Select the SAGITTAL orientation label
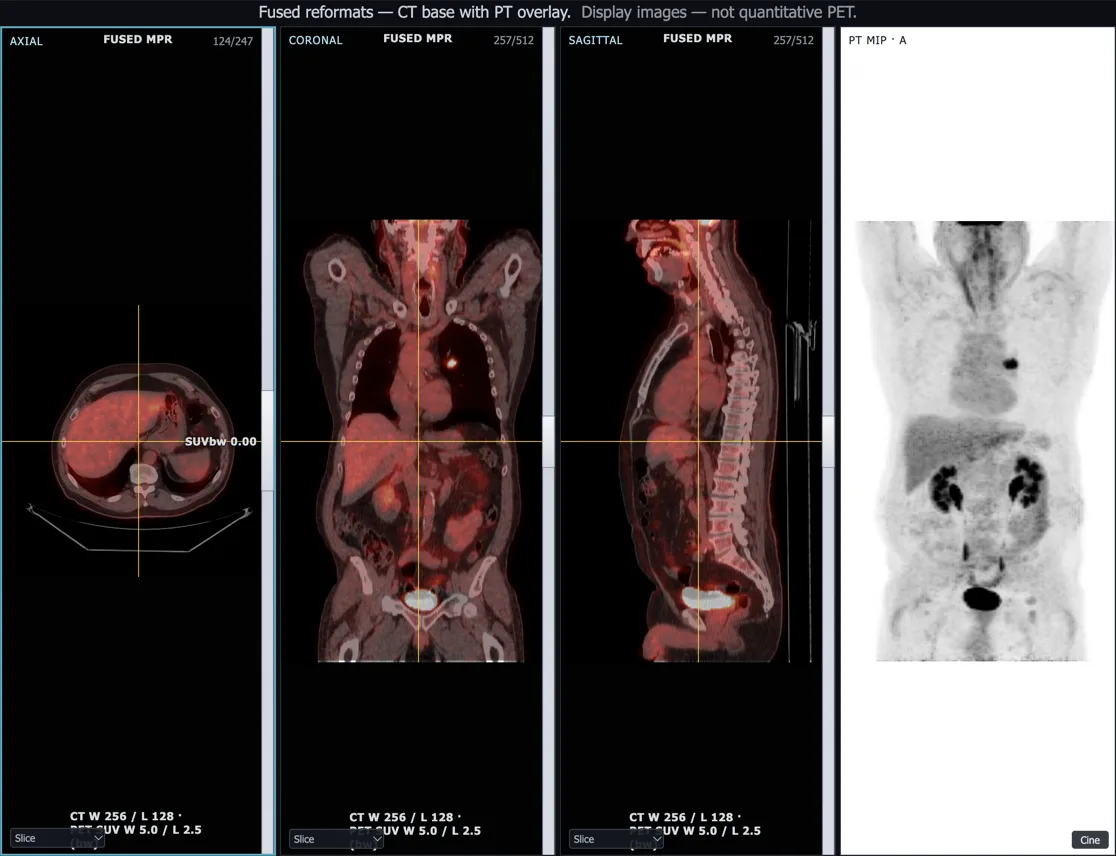The height and width of the screenshot is (856, 1116). 595,41
